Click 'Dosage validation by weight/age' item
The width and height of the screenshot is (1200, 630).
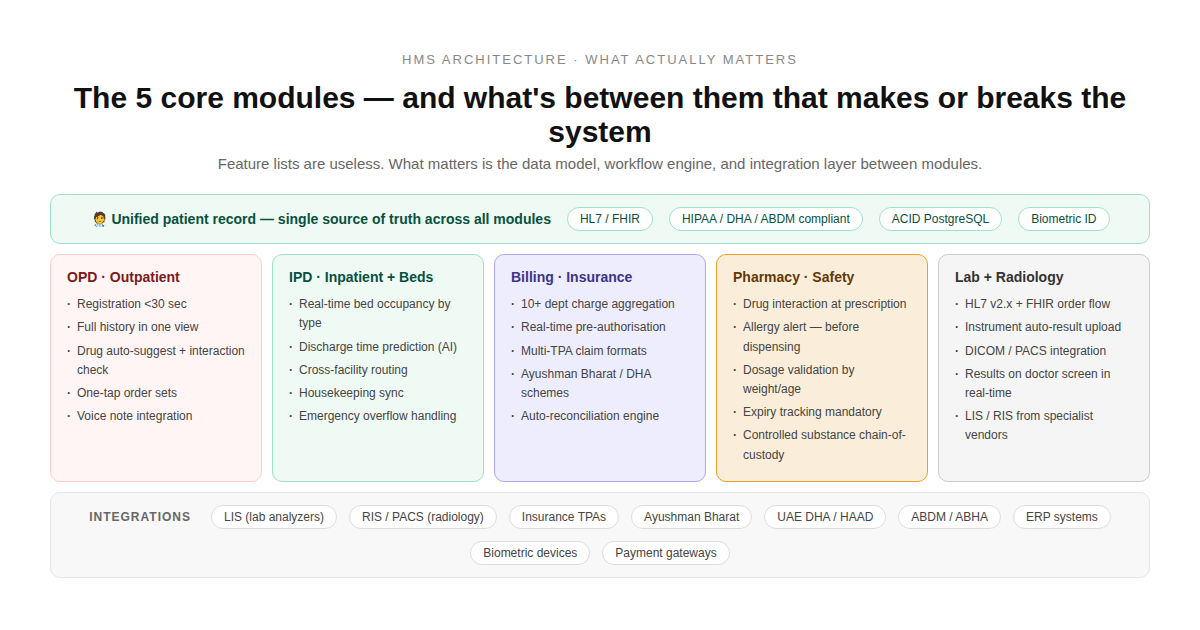pos(799,379)
